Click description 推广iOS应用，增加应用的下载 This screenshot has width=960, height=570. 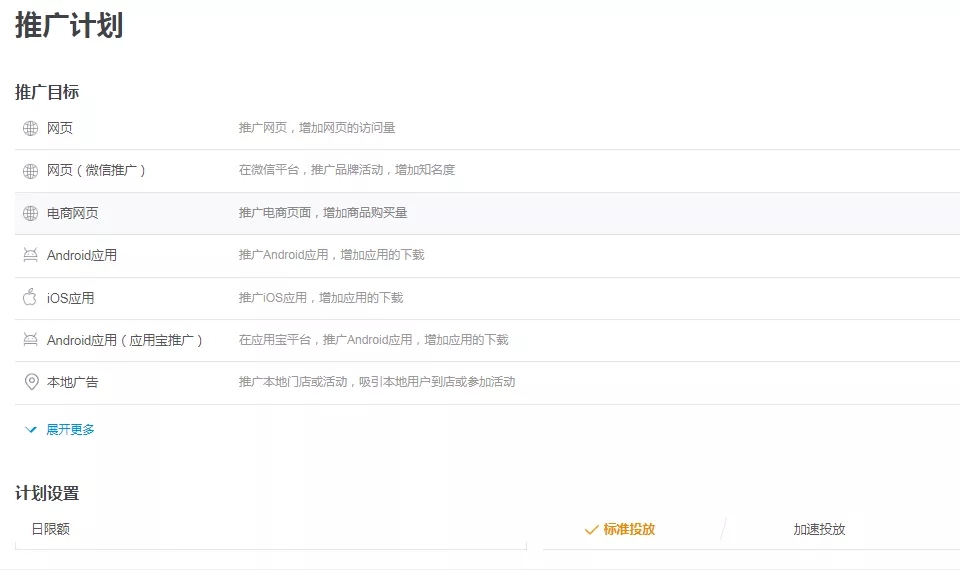tap(321, 298)
